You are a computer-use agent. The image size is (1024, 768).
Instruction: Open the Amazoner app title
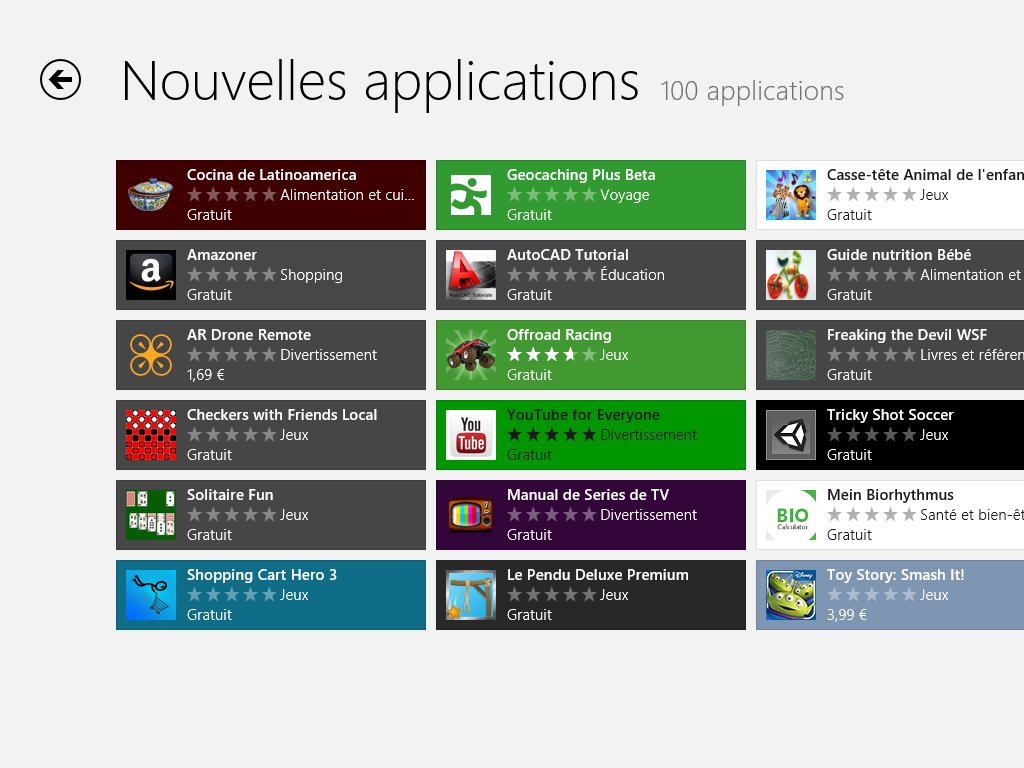pos(222,255)
